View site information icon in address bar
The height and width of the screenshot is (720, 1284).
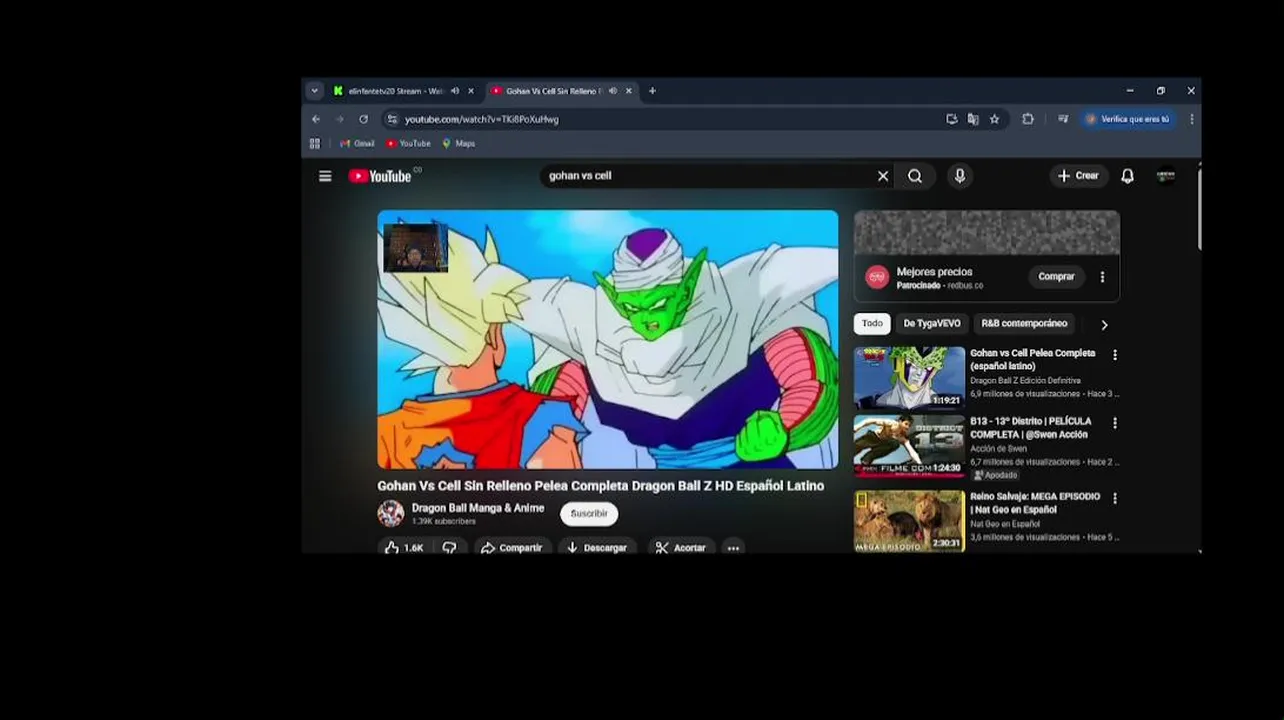392,119
